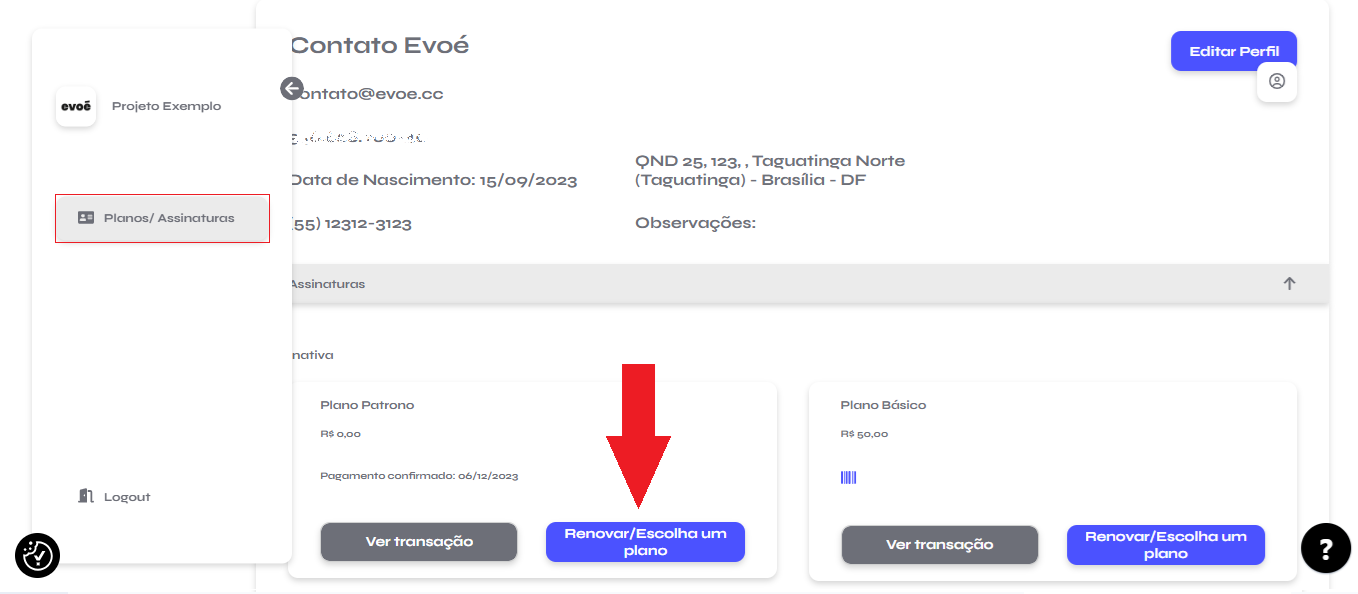Collapse Assinaturas using the up arrow
Image resolution: width=1358 pixels, height=594 pixels.
1290,284
